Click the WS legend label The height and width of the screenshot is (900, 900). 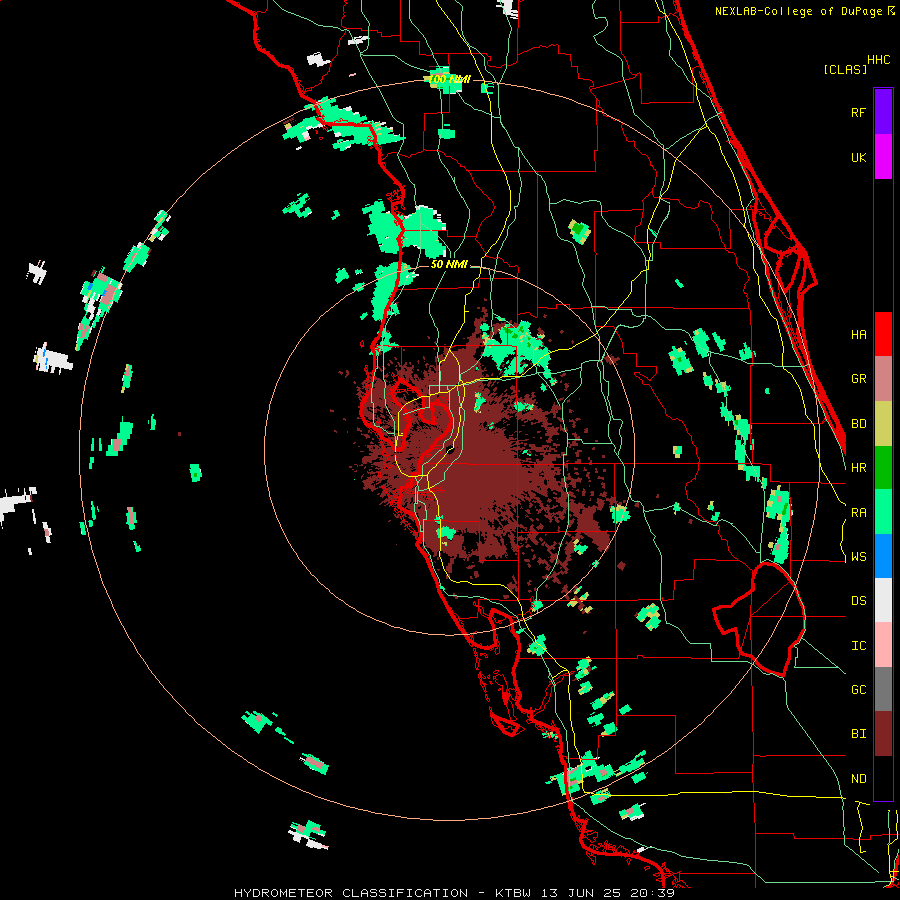point(858,557)
